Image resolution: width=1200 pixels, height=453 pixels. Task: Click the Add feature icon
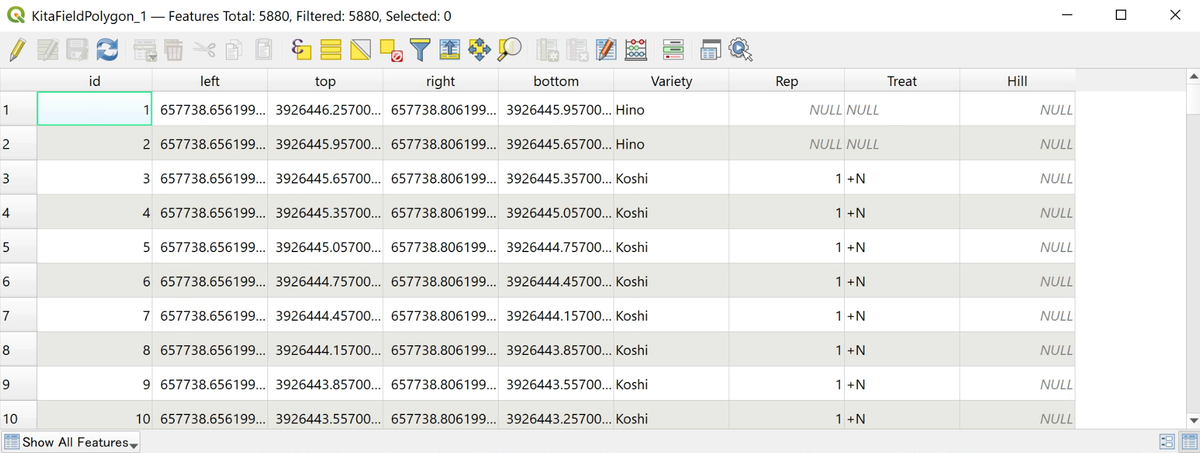tap(145, 49)
